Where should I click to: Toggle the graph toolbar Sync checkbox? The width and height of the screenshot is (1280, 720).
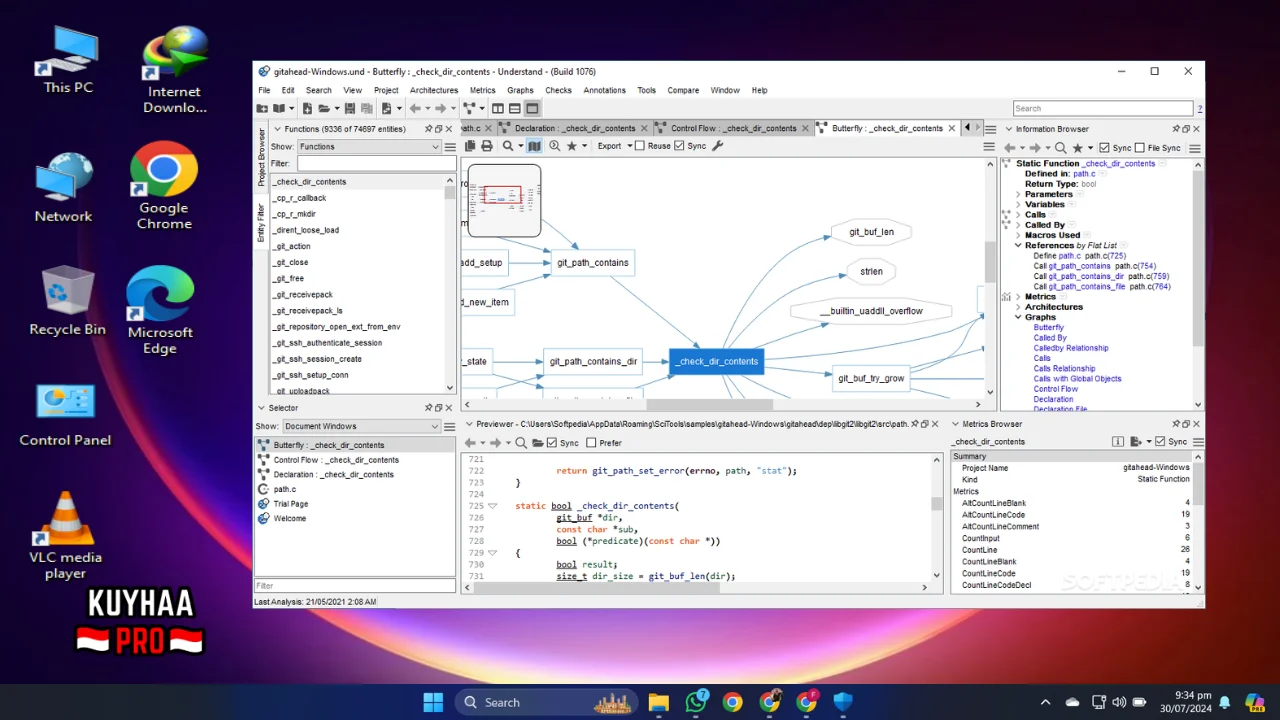tap(679, 146)
